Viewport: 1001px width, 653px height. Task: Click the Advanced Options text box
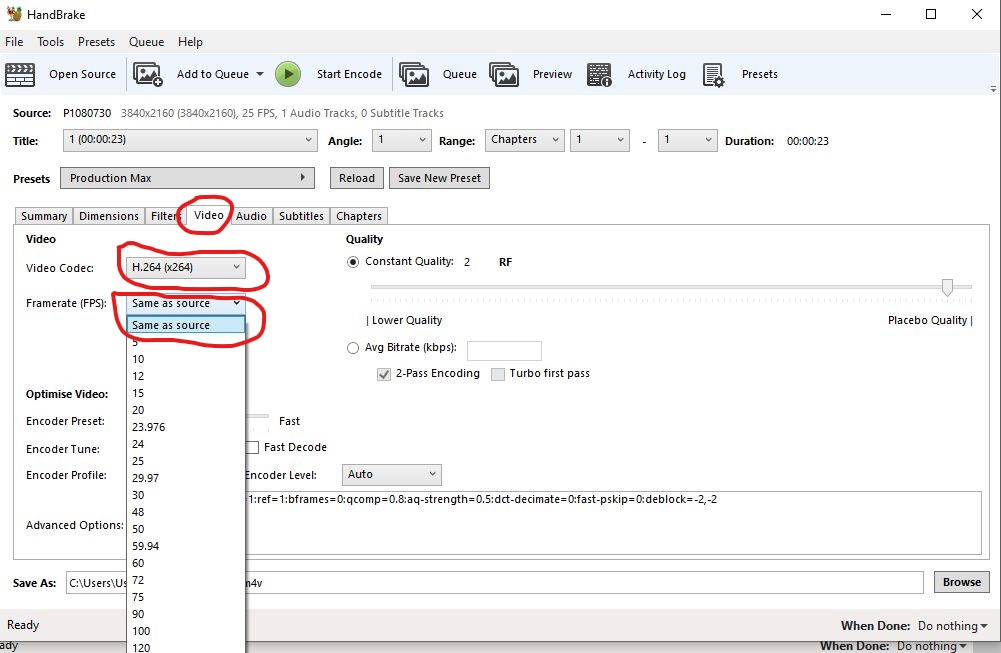[x=613, y=523]
